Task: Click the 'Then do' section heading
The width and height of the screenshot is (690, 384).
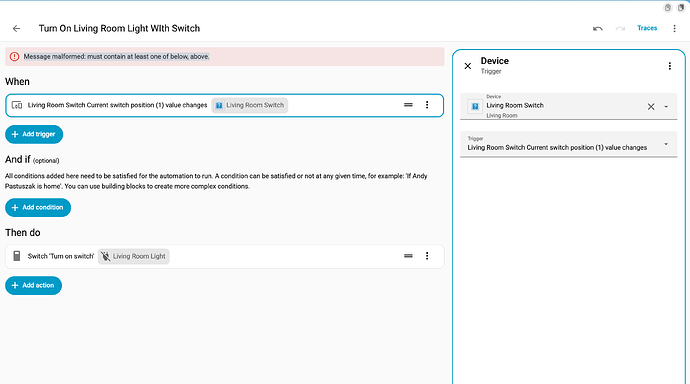Action: click(23, 233)
